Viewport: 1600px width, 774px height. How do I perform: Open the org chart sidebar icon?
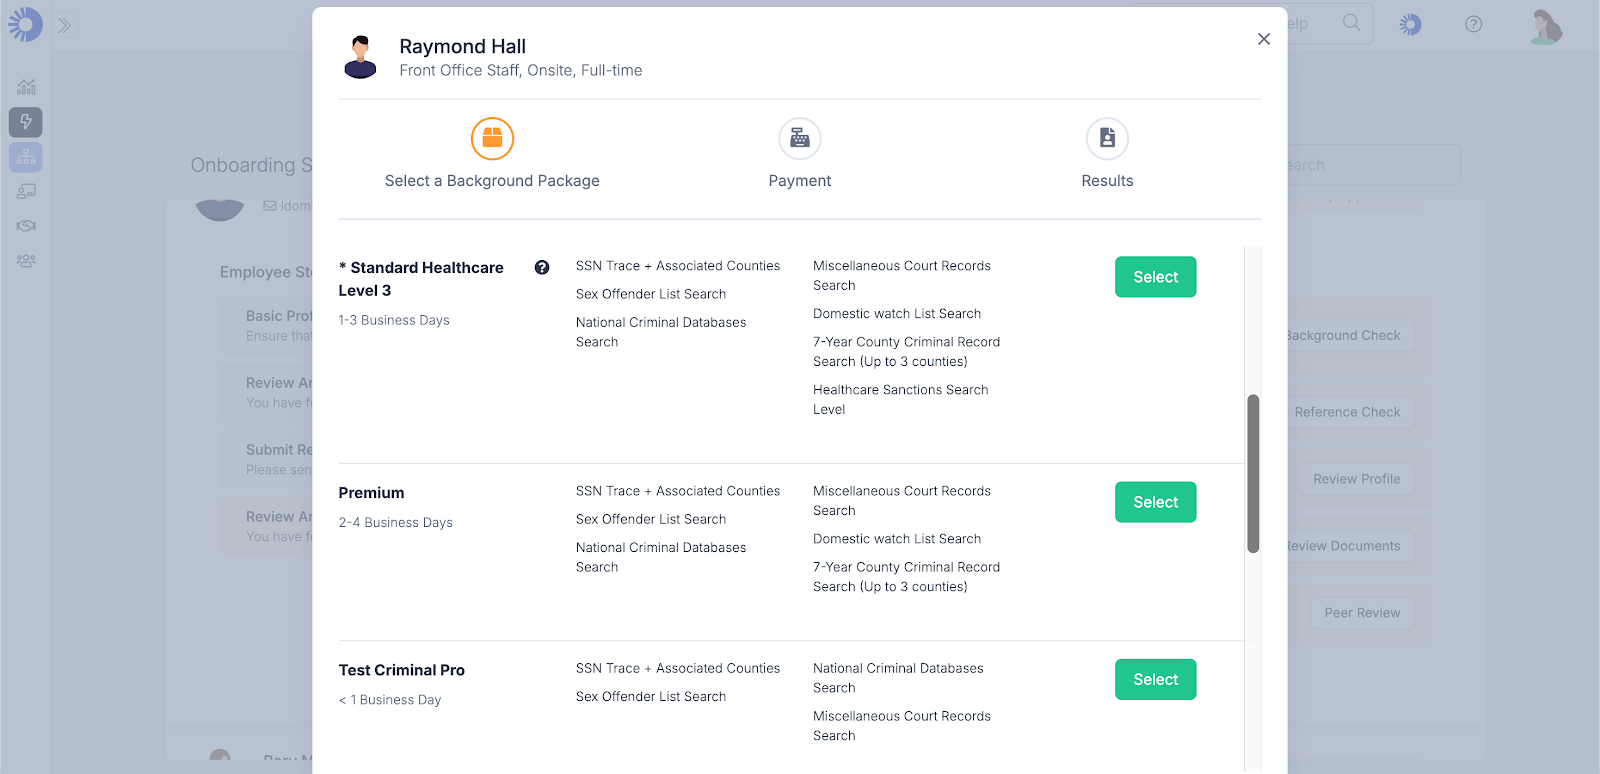[26, 157]
